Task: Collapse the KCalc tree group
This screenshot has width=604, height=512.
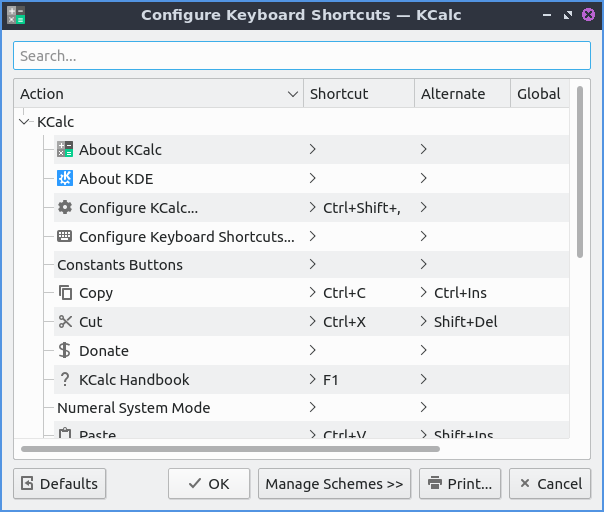Action: tap(24, 122)
